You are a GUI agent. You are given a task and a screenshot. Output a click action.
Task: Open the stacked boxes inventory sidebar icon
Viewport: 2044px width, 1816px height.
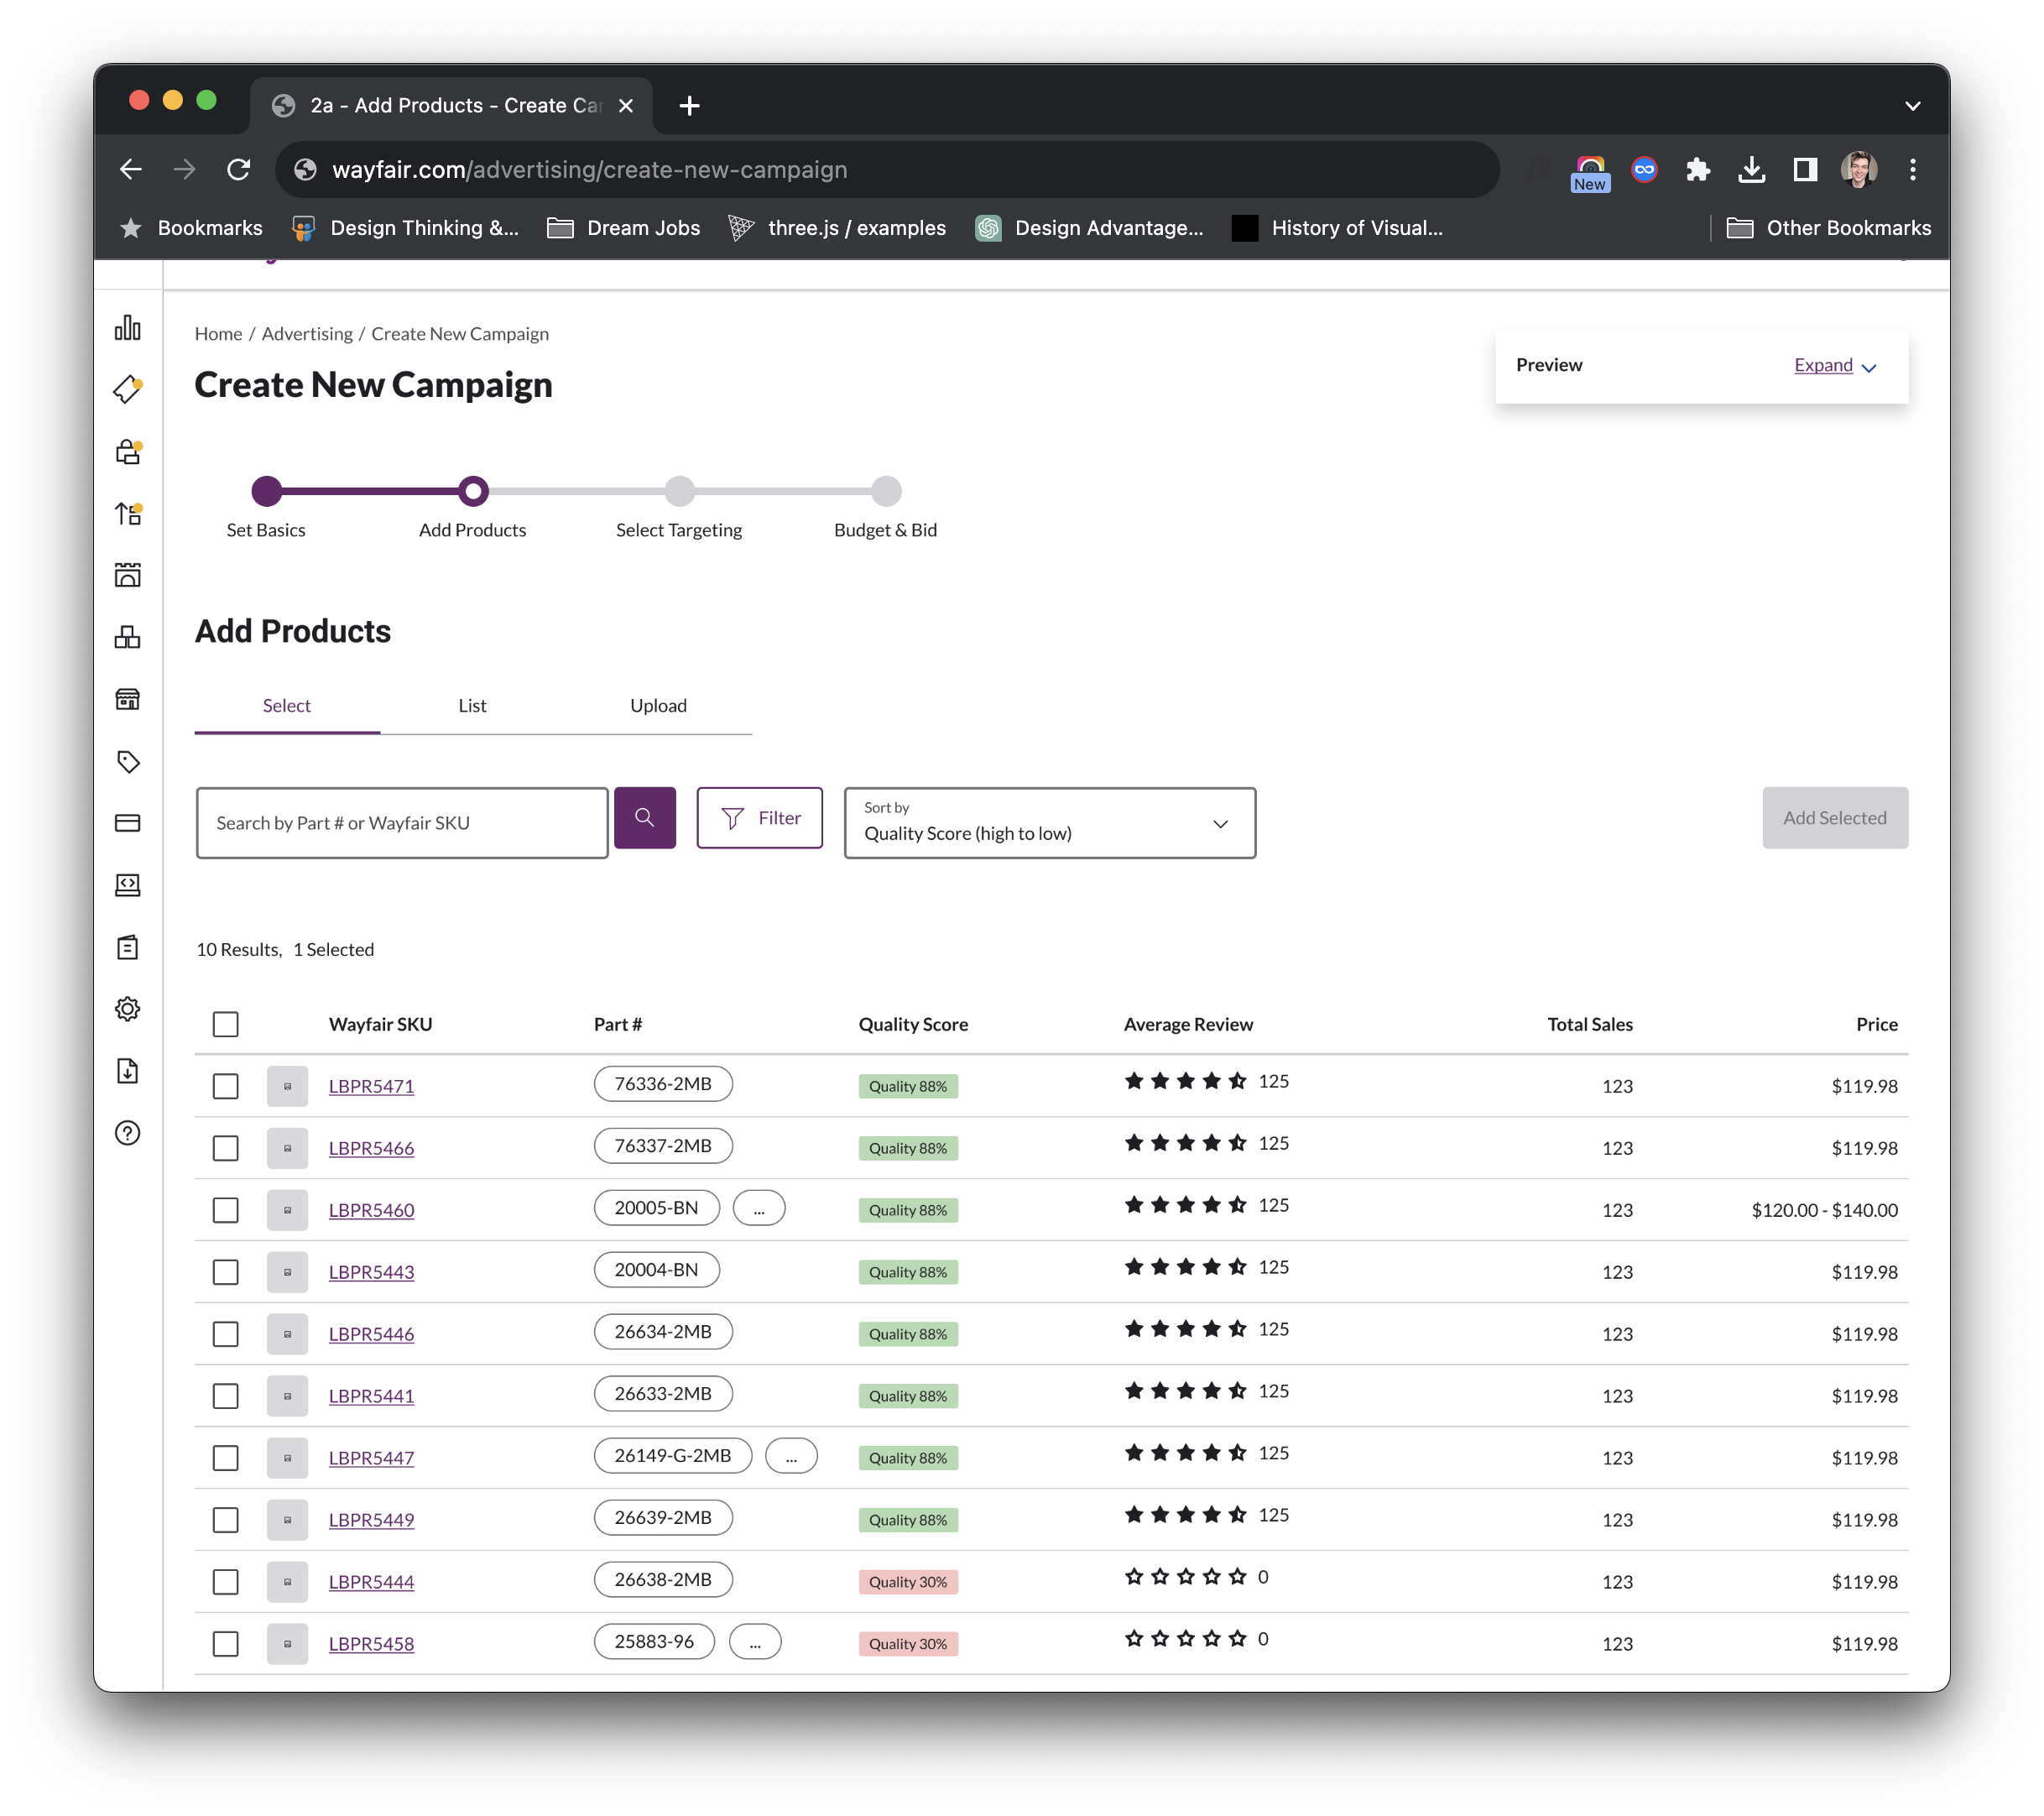click(x=128, y=637)
